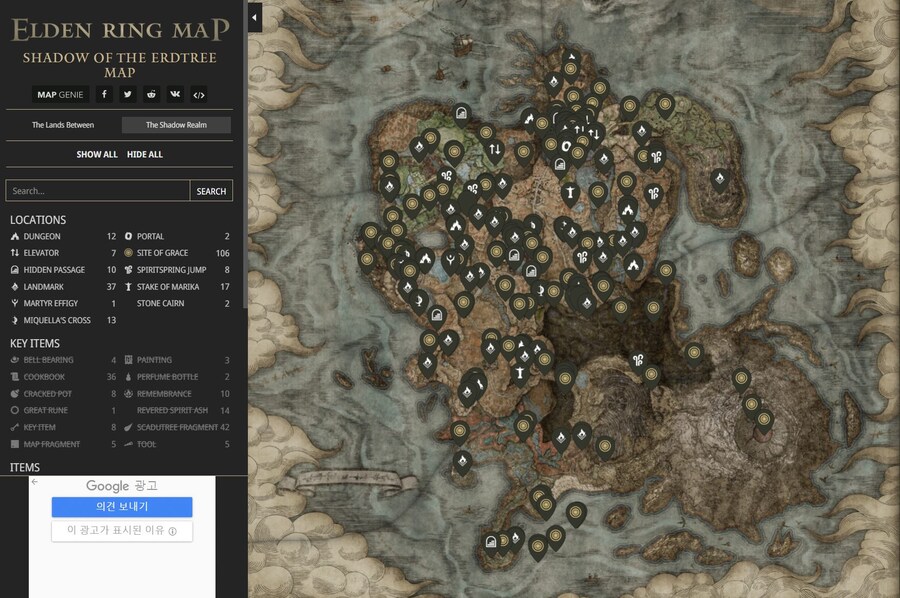Share the map on Twitter
900x598 pixels.
pyautogui.click(x=127, y=95)
